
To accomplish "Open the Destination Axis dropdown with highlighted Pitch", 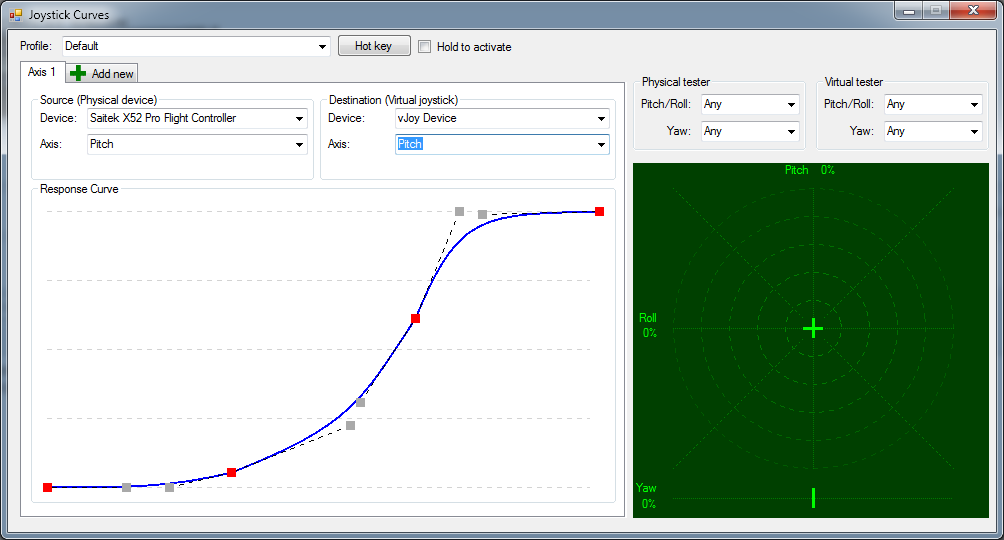I will [502, 144].
